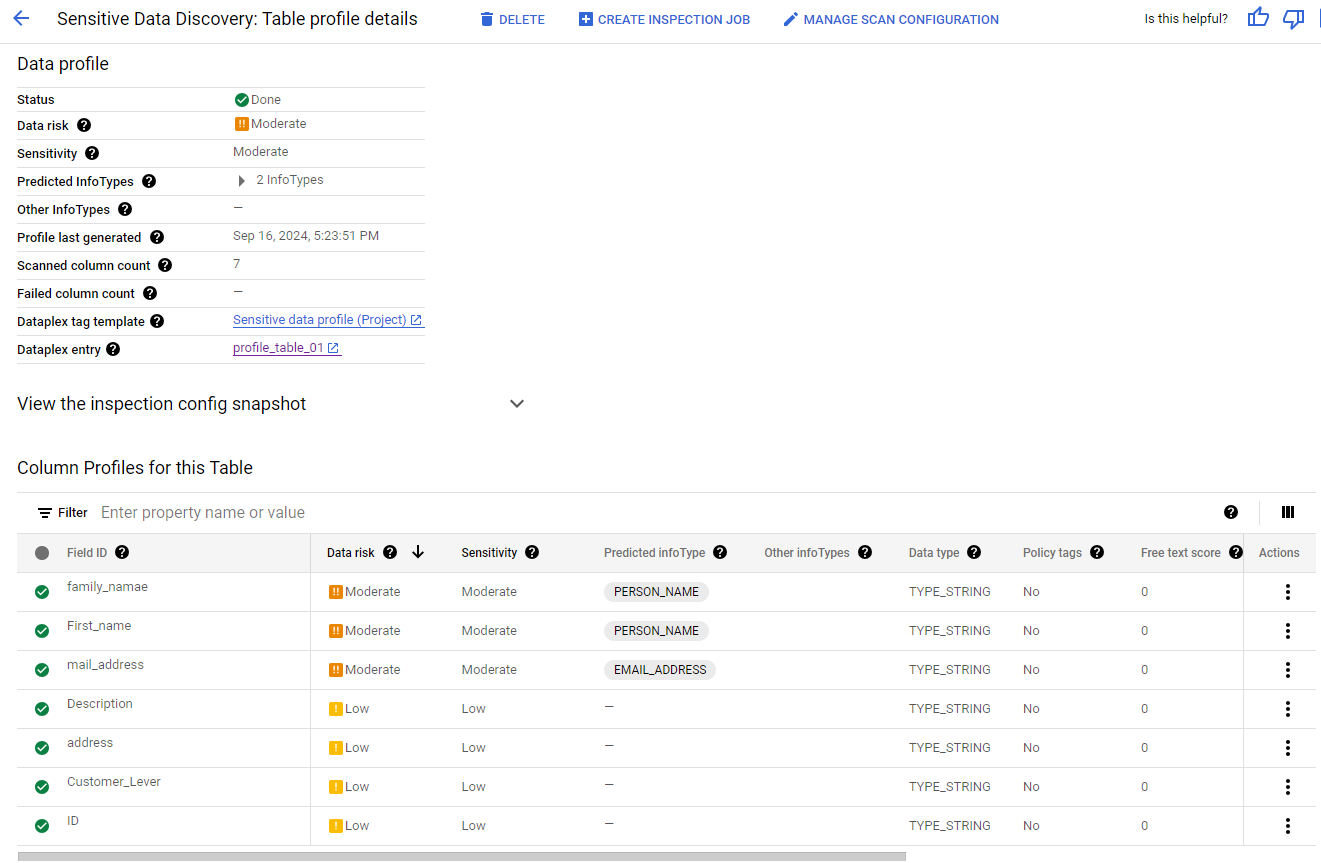Click the Description field ID
The image size is (1321, 863).
pos(100,704)
